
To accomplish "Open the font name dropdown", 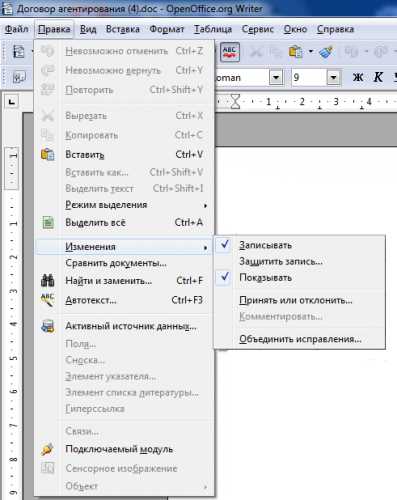I will point(276,78).
